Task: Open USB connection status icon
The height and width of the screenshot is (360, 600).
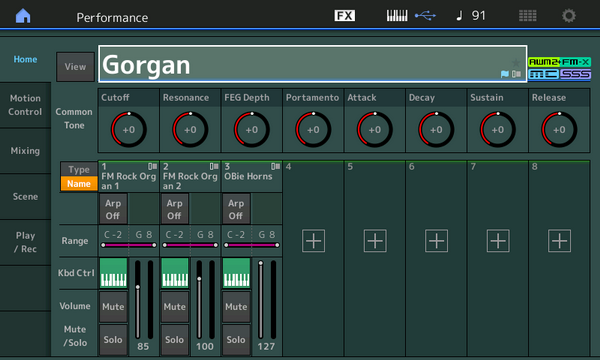Action: tap(425, 16)
